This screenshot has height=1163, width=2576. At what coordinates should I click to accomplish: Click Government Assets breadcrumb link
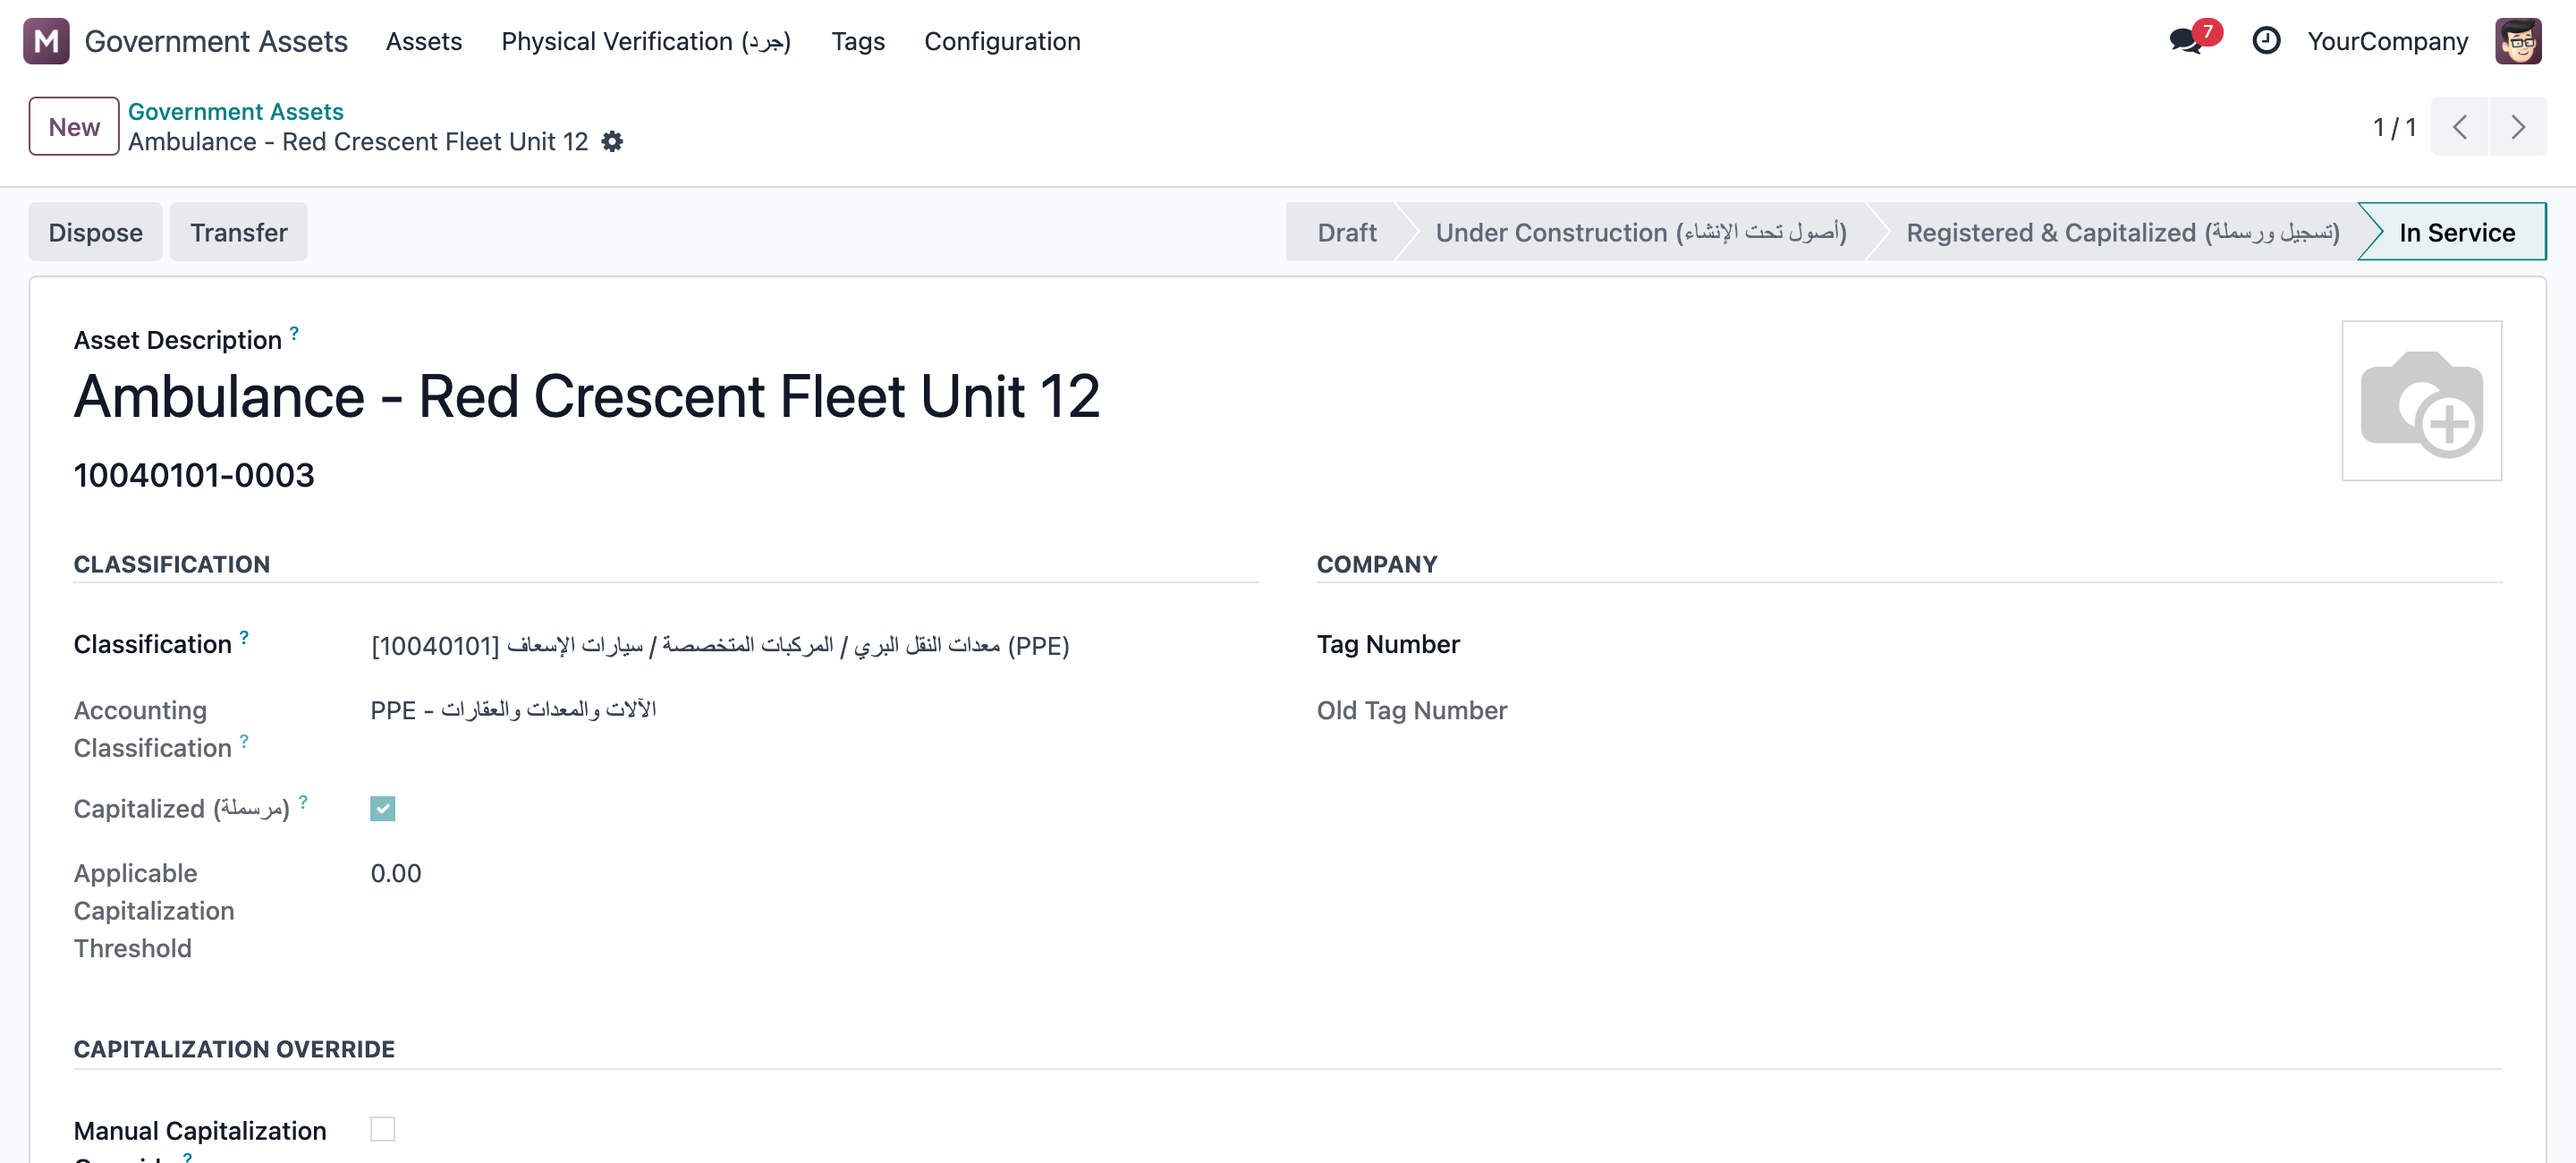tap(235, 111)
